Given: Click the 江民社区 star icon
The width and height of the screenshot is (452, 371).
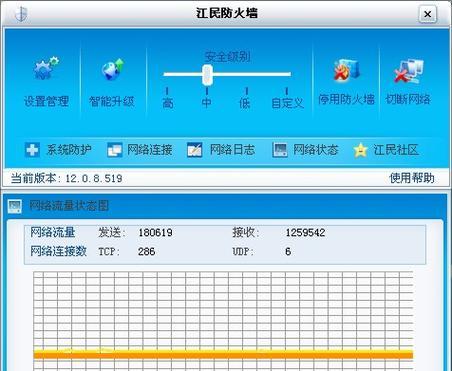Looking at the screenshot, I should [x=360, y=150].
